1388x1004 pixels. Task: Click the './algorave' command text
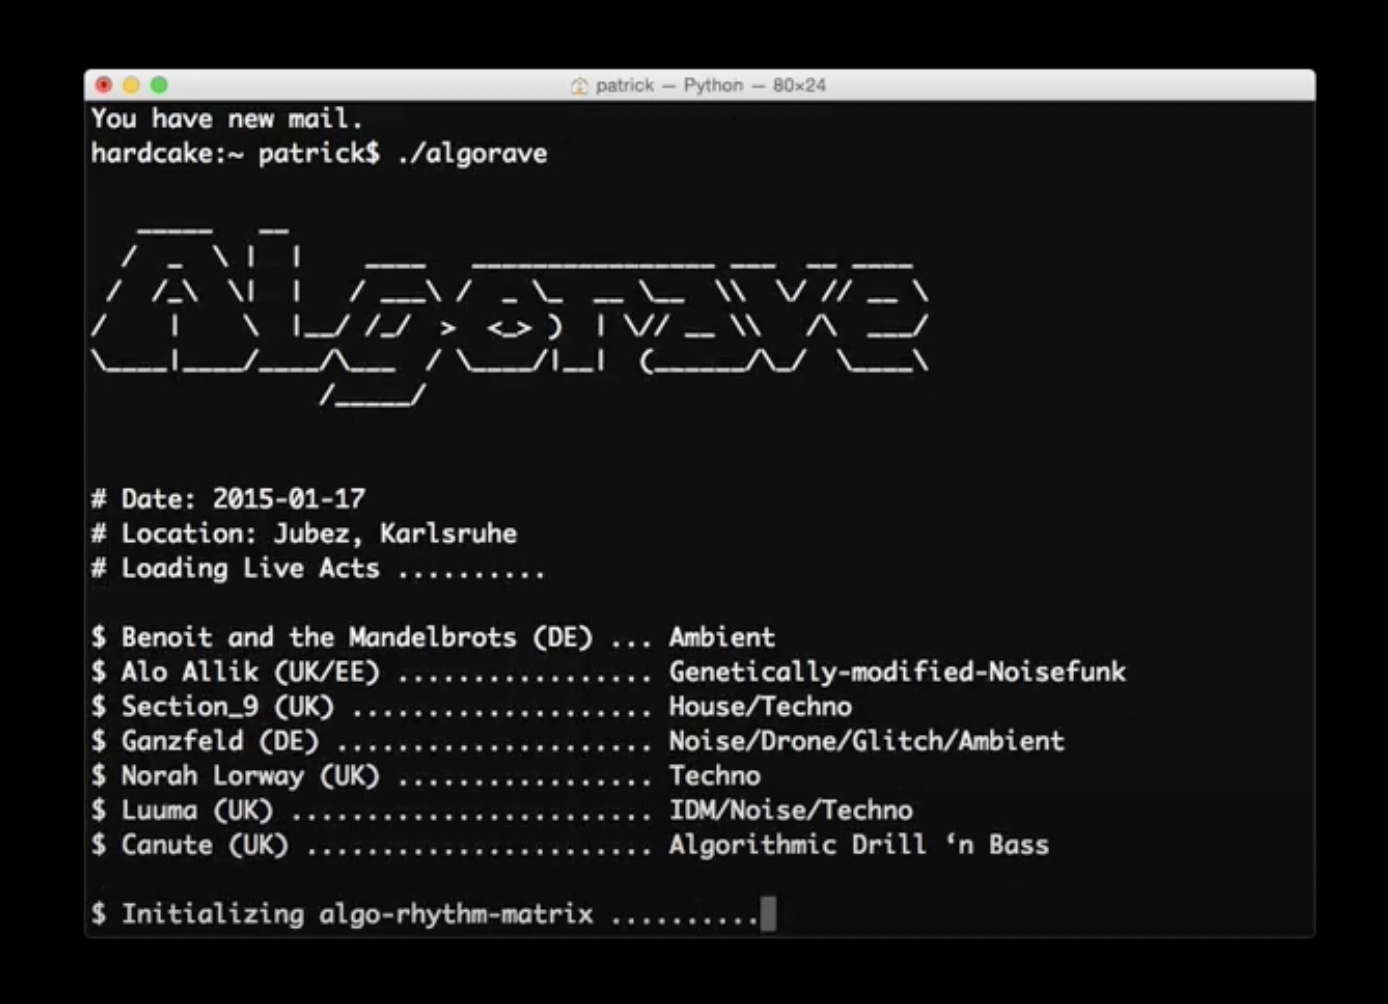[472, 154]
